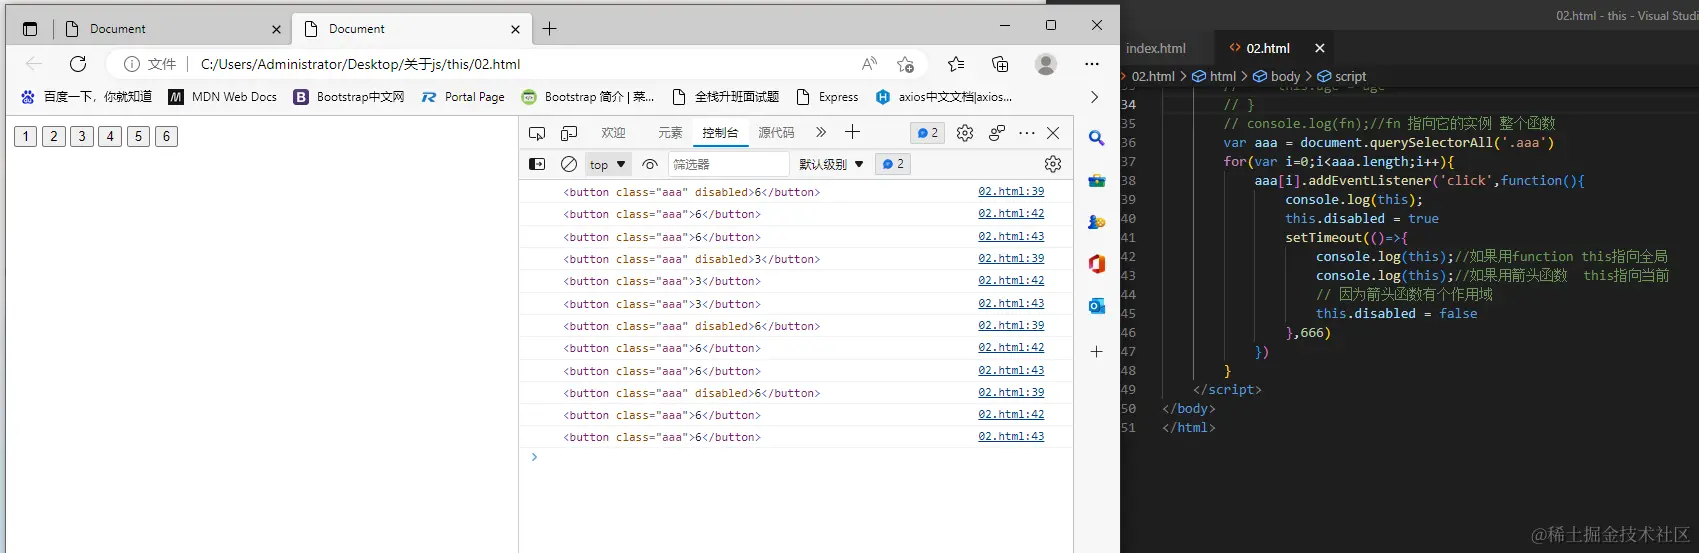The image size is (1699, 553).
Task: Click page button 2
Action: click(54, 136)
